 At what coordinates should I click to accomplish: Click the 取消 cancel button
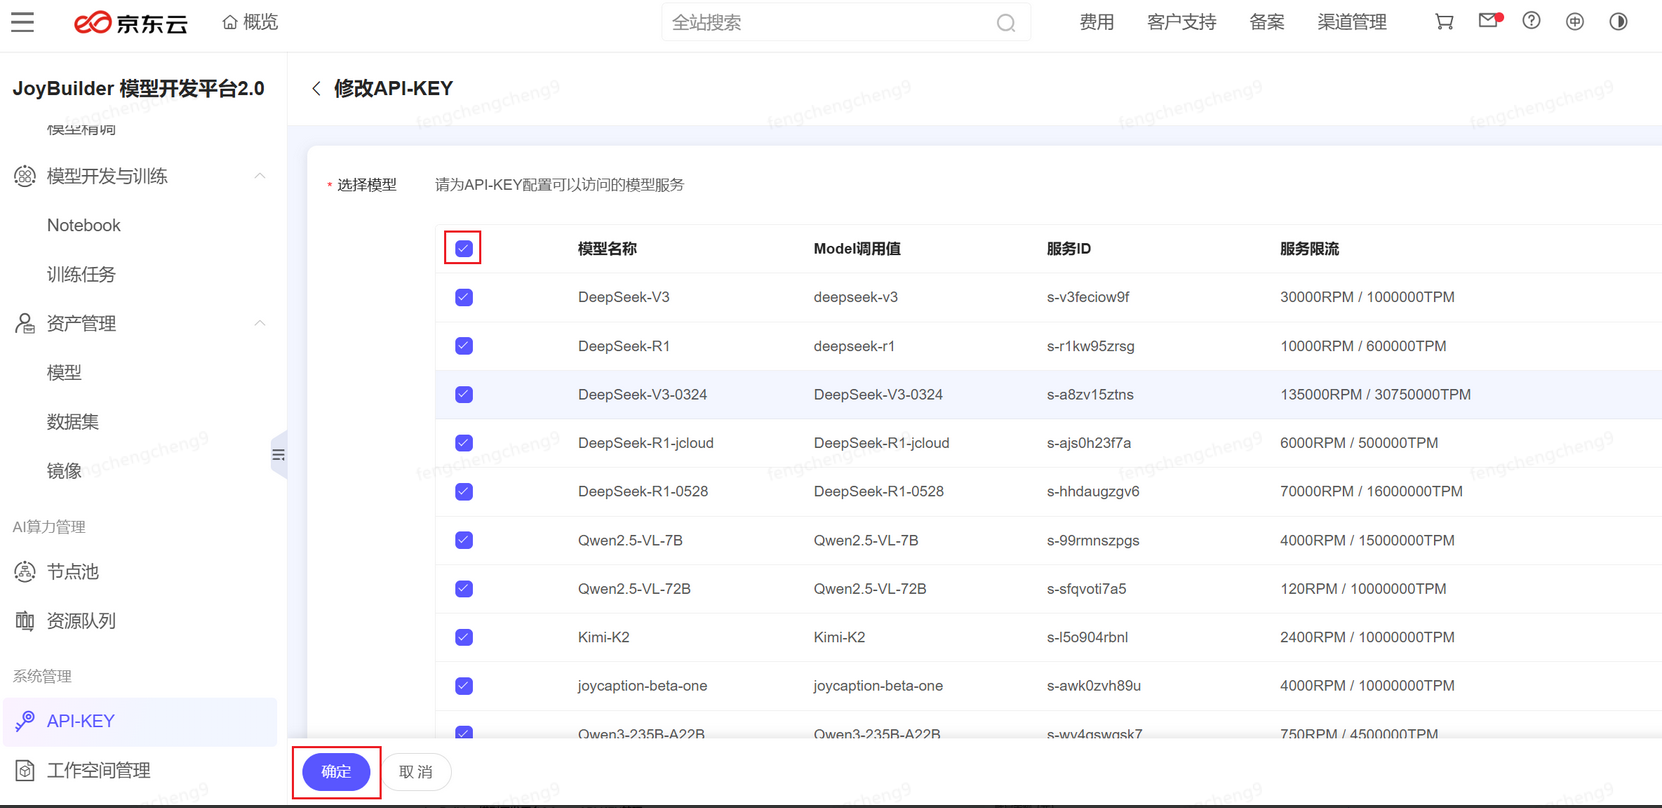coord(416,772)
